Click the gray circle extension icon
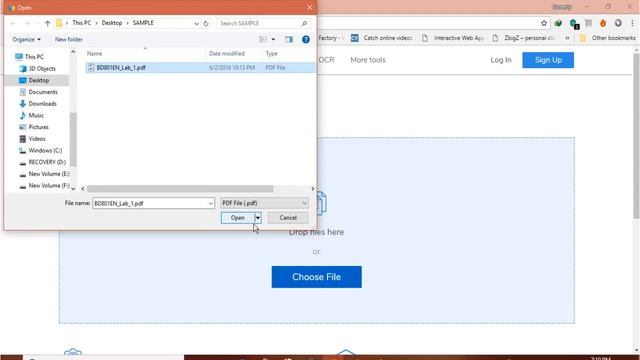 pyautogui.click(x=618, y=23)
